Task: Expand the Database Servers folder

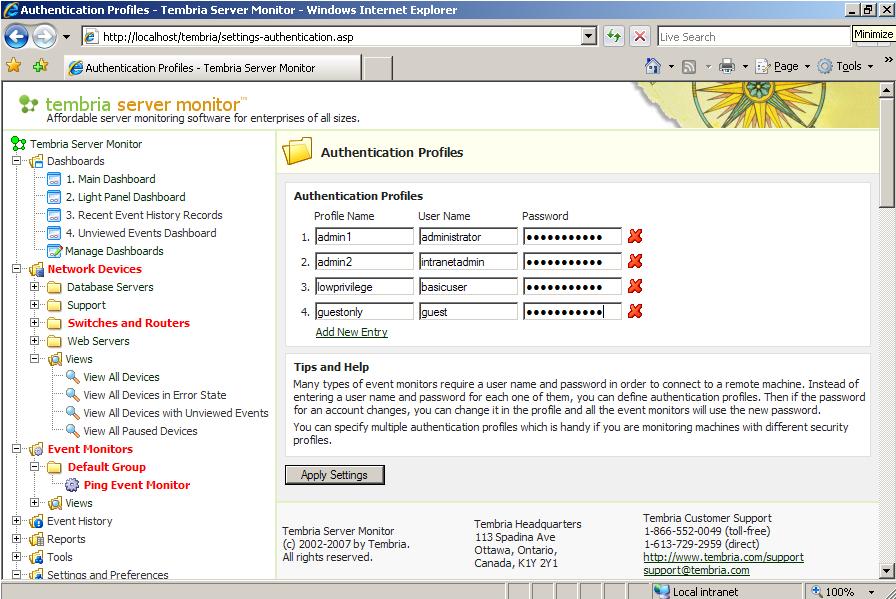Action: pos(34,286)
